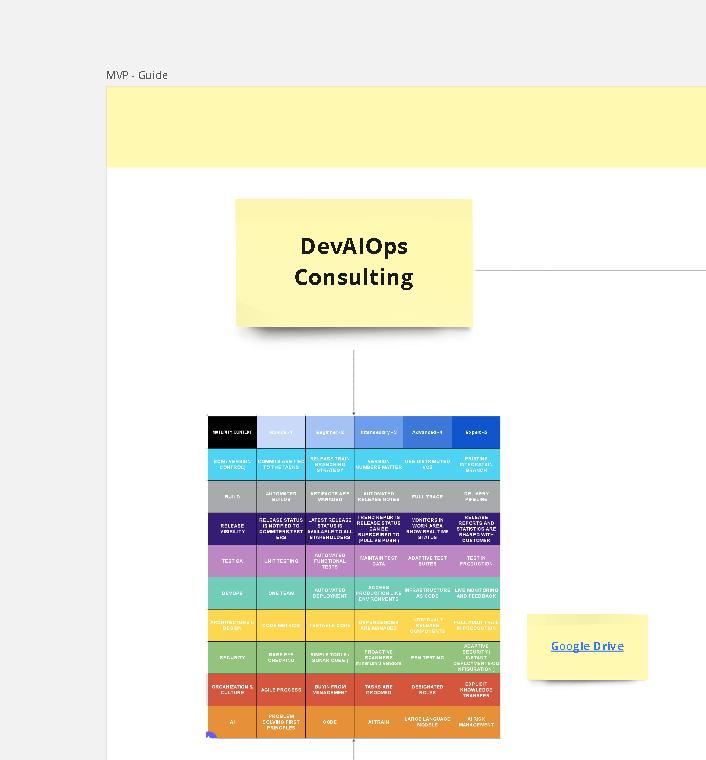
Task: Click the Organization & Culture row label
Action: click(232, 690)
